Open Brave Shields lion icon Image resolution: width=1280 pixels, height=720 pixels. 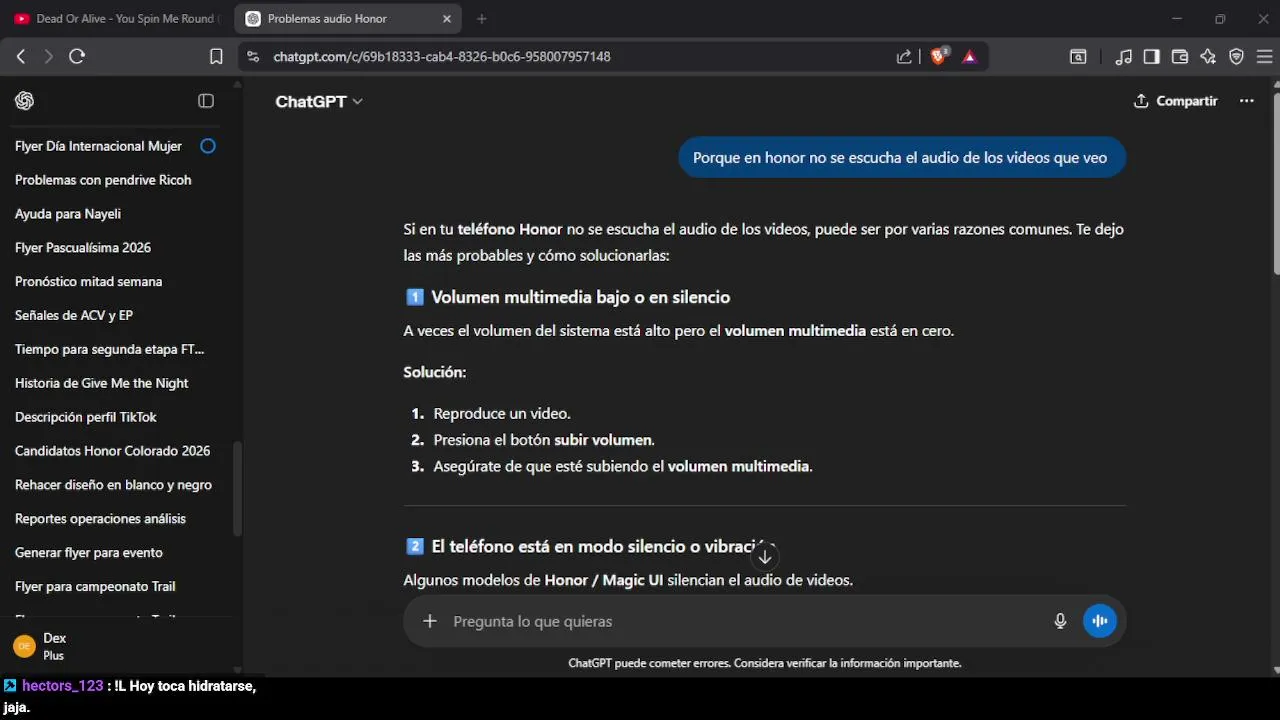(938, 56)
